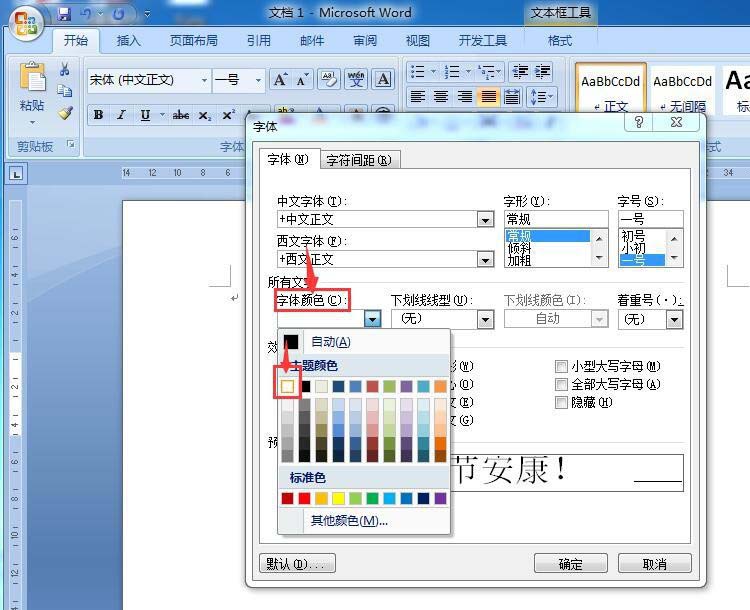Toggle the 隐藏 checkbox
This screenshot has height=610, width=750.
pos(562,403)
